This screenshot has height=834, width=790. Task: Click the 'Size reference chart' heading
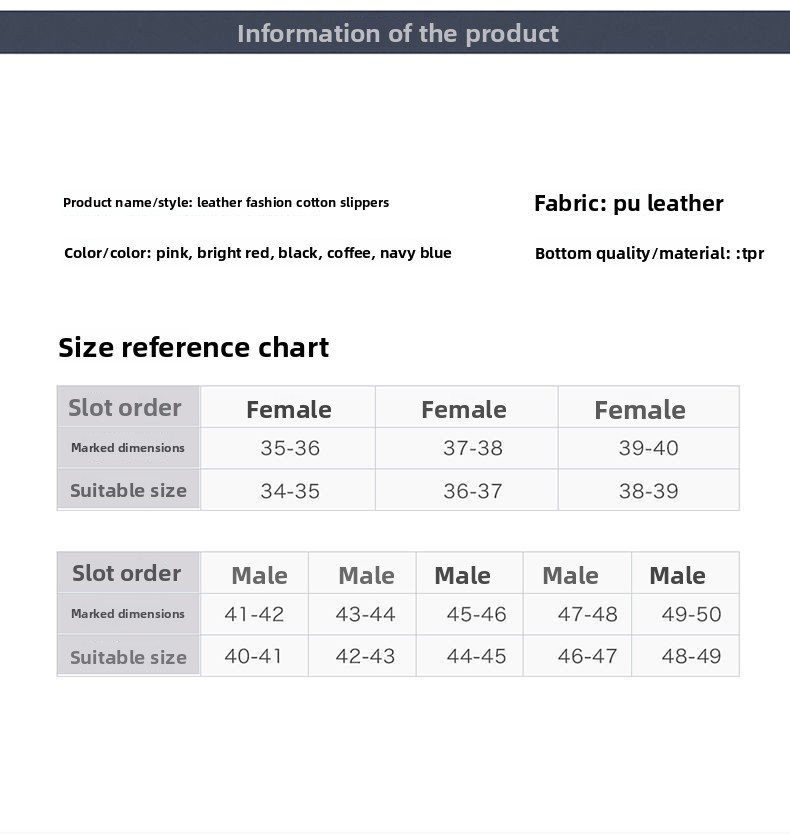point(194,347)
